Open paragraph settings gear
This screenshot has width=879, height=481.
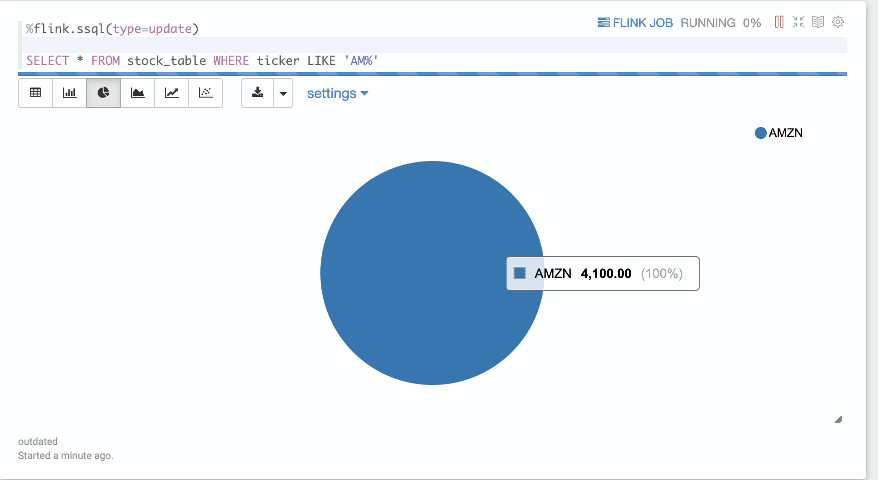tap(838, 22)
